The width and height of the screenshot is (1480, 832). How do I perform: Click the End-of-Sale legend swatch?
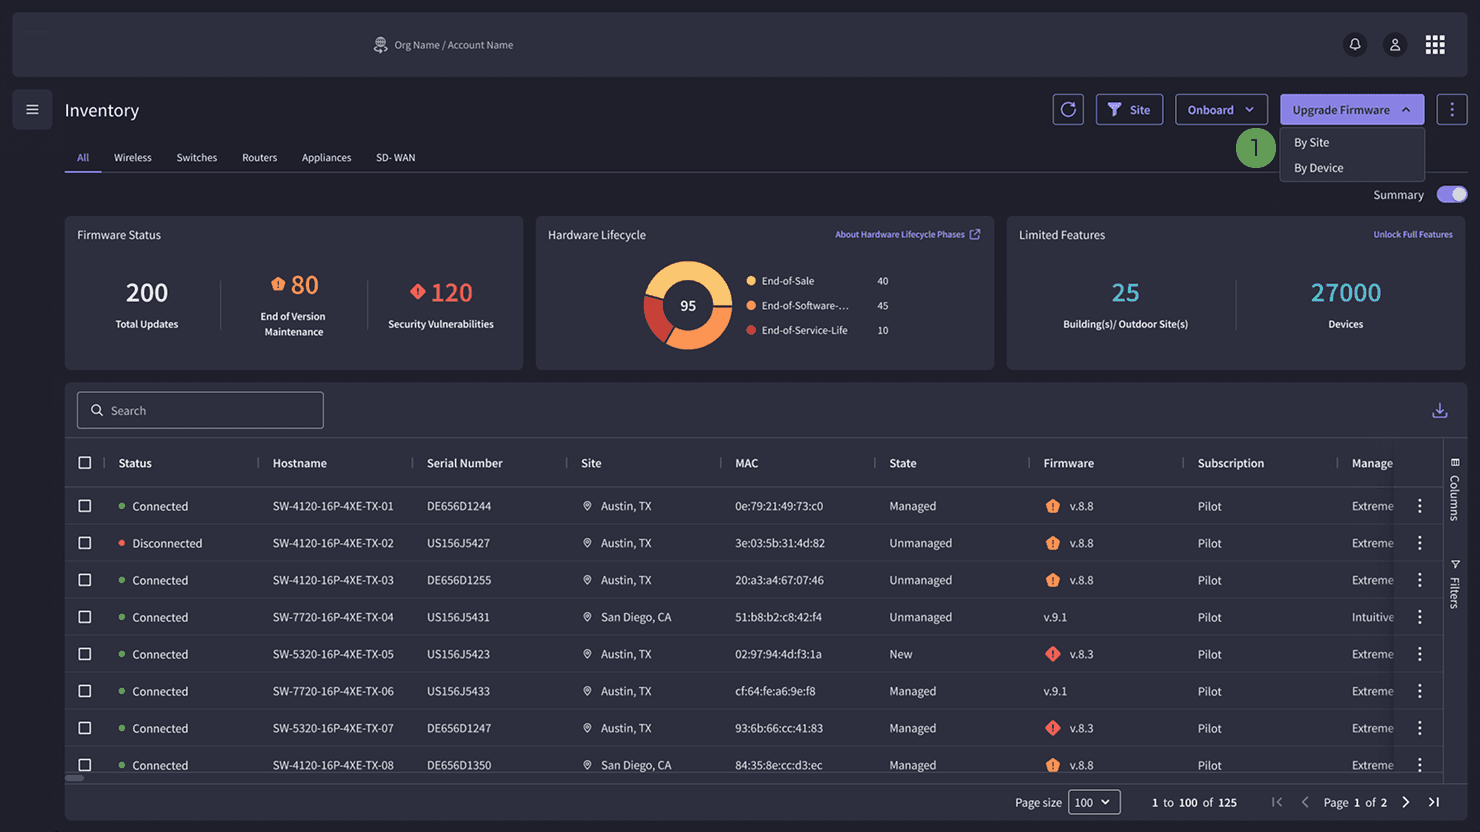coord(751,281)
